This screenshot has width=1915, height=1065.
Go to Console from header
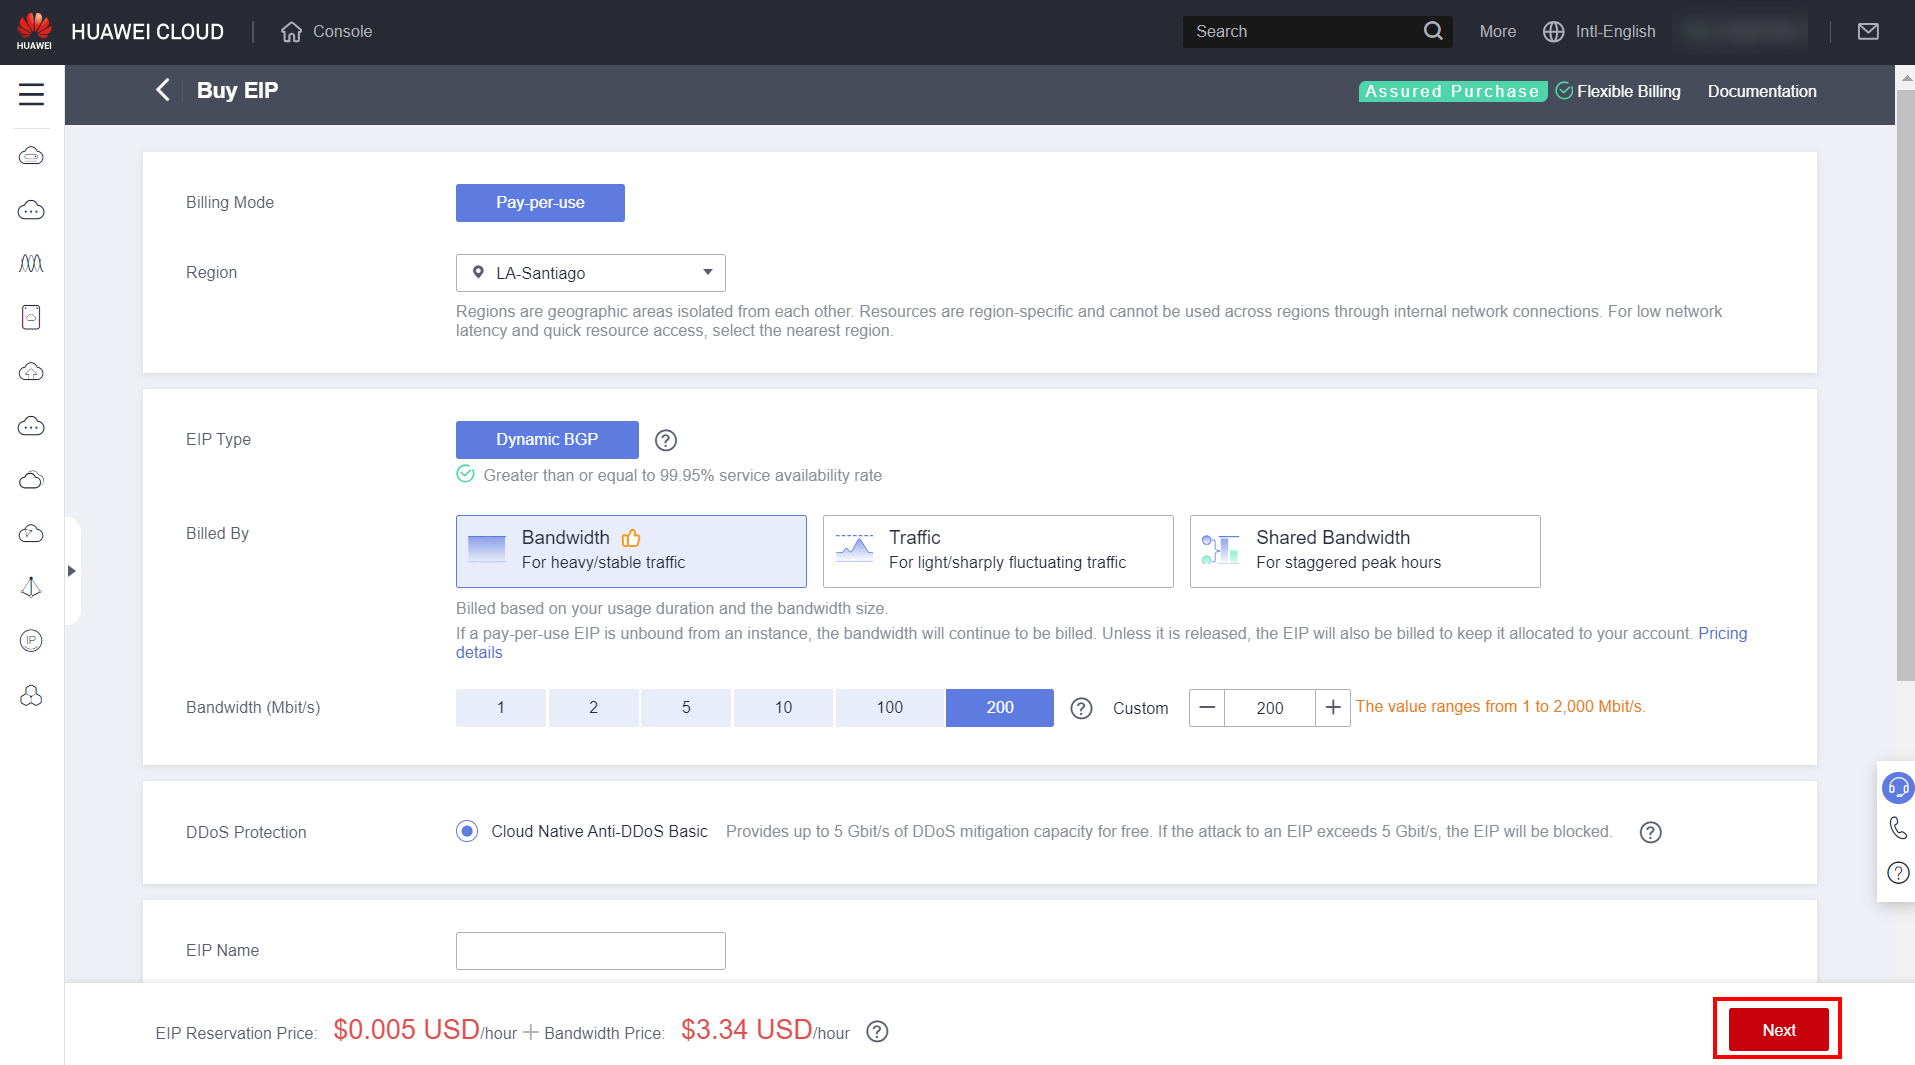coord(327,32)
